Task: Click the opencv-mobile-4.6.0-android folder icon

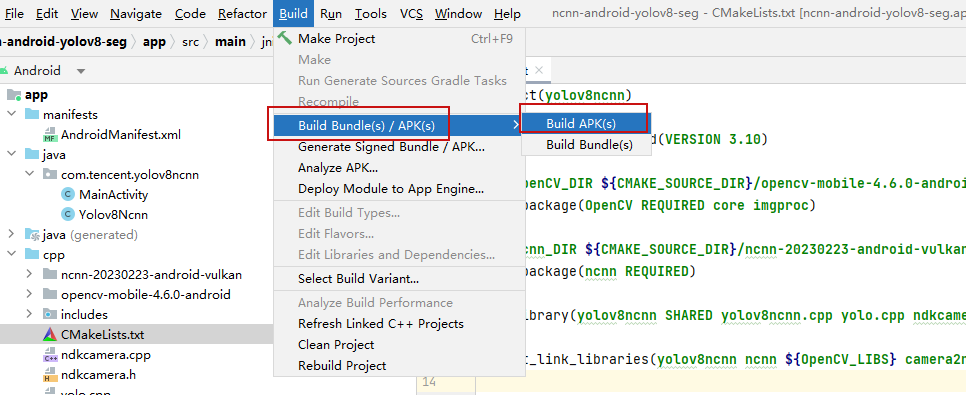Action: pyautogui.click(x=50, y=295)
